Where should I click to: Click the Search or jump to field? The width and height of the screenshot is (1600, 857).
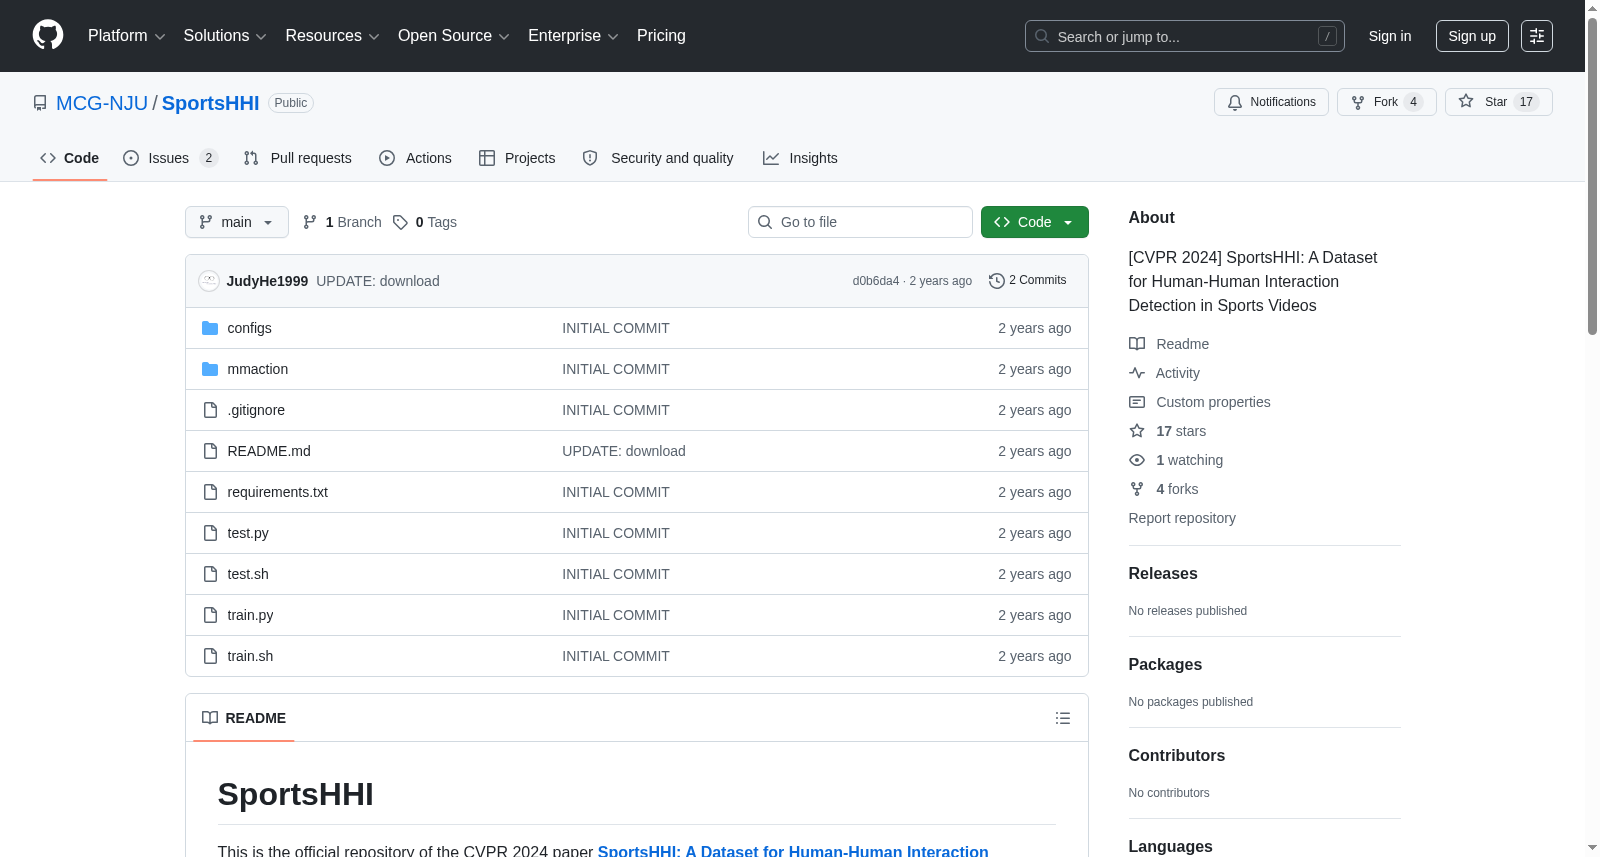pyautogui.click(x=1185, y=36)
